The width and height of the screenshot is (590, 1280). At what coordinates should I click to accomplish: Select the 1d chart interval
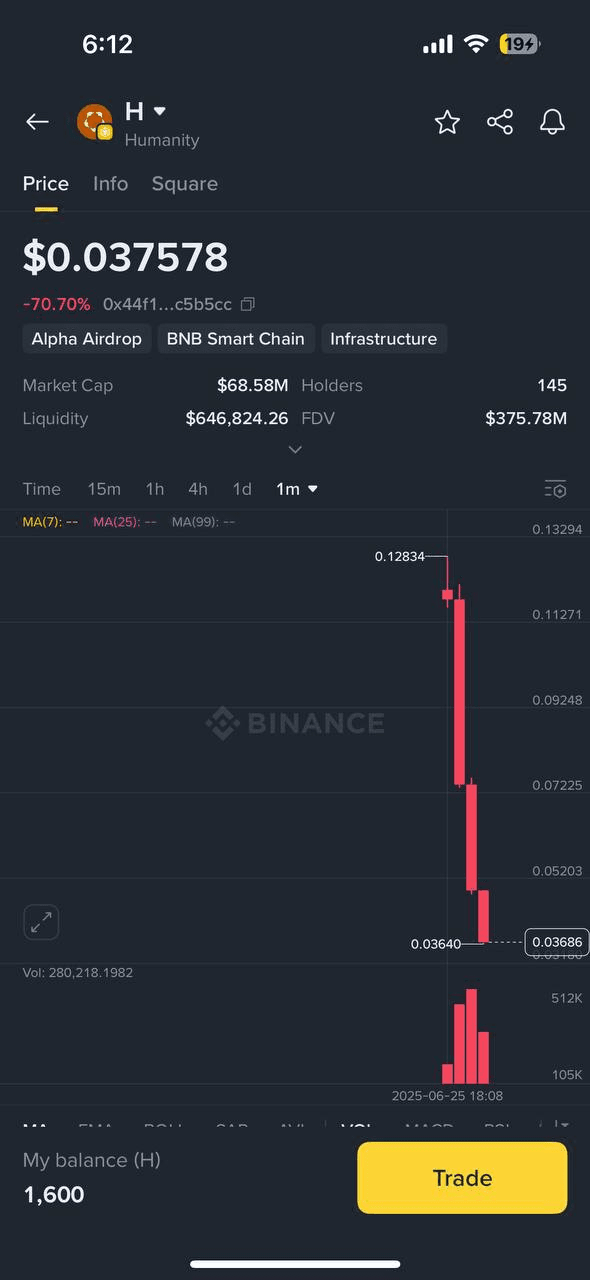click(242, 489)
